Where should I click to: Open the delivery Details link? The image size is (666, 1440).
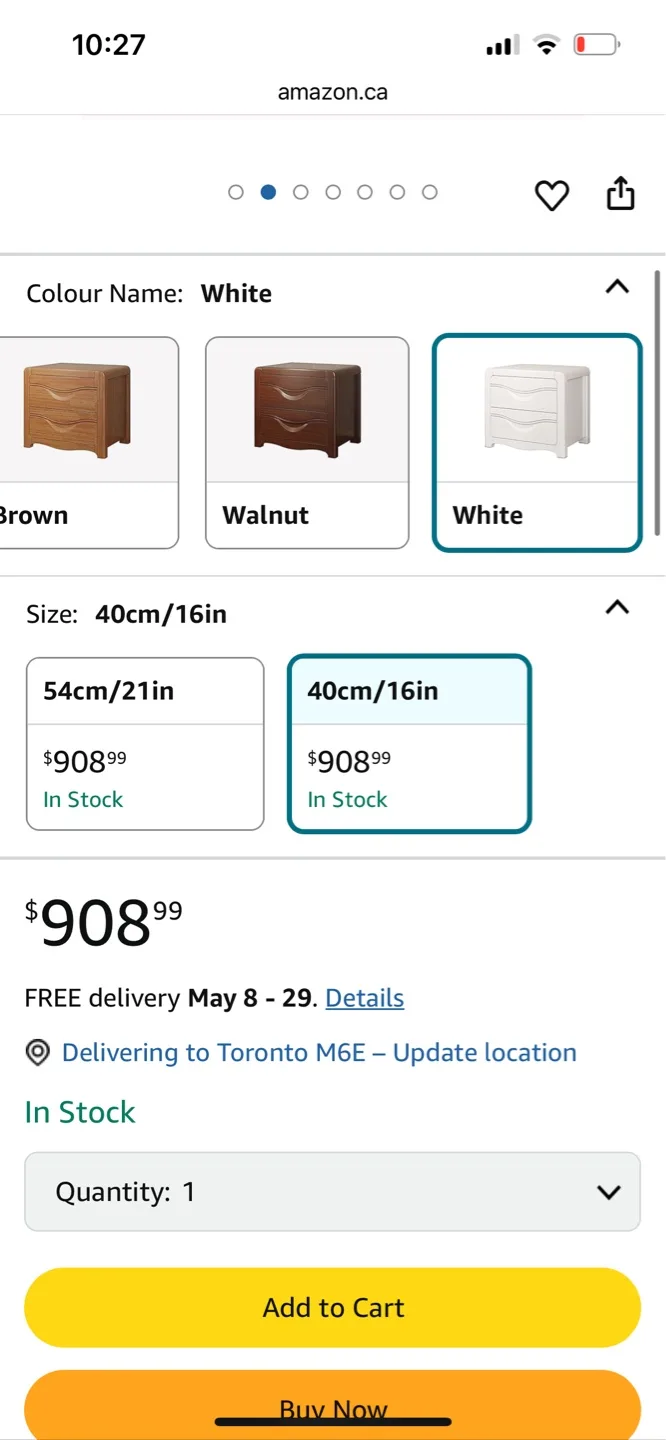click(x=364, y=997)
